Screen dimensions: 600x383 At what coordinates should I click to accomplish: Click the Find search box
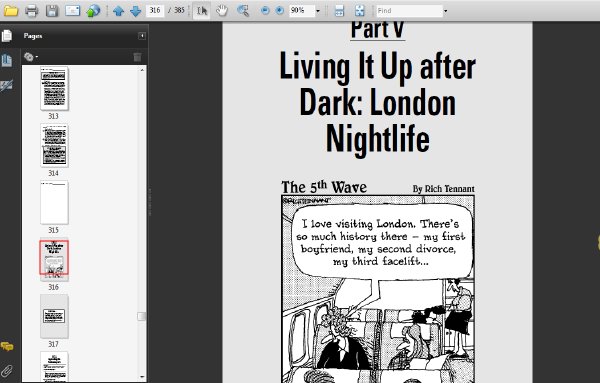pyautogui.click(x=409, y=11)
